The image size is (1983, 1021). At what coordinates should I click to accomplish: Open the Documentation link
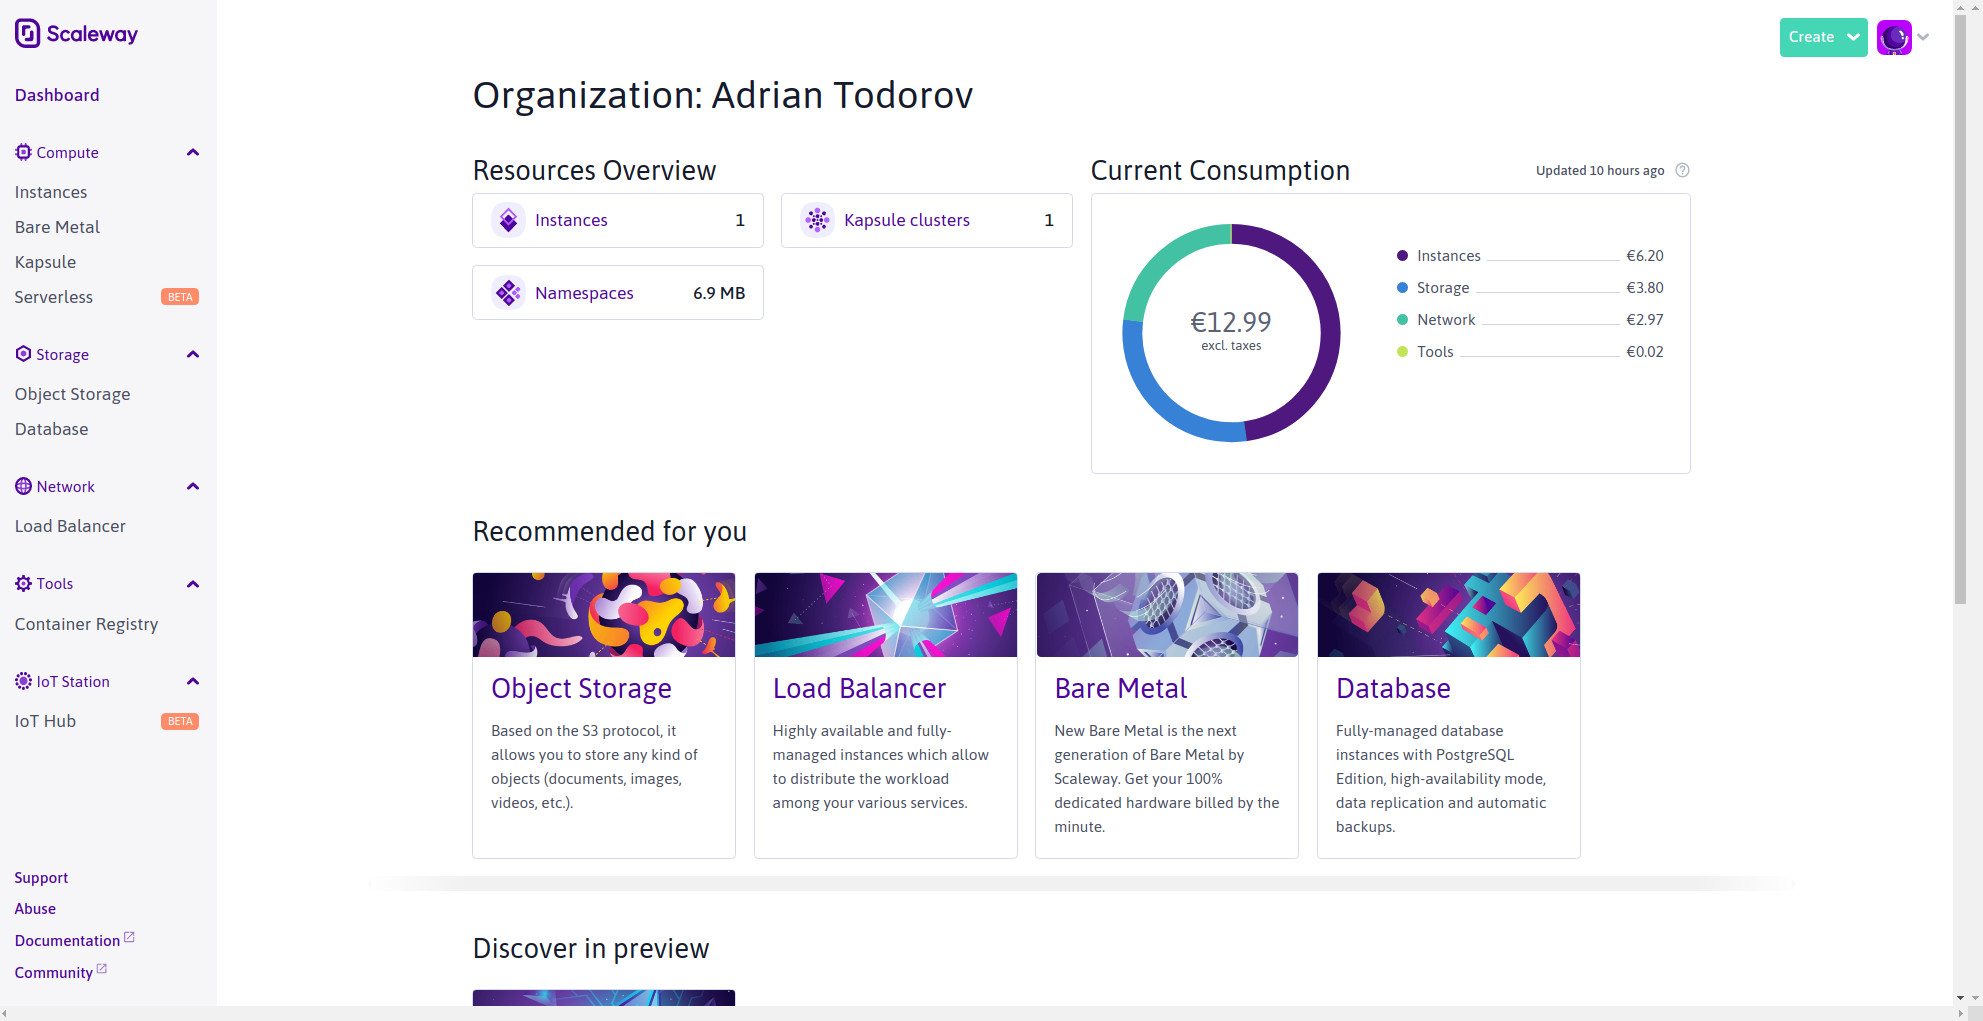(67, 941)
